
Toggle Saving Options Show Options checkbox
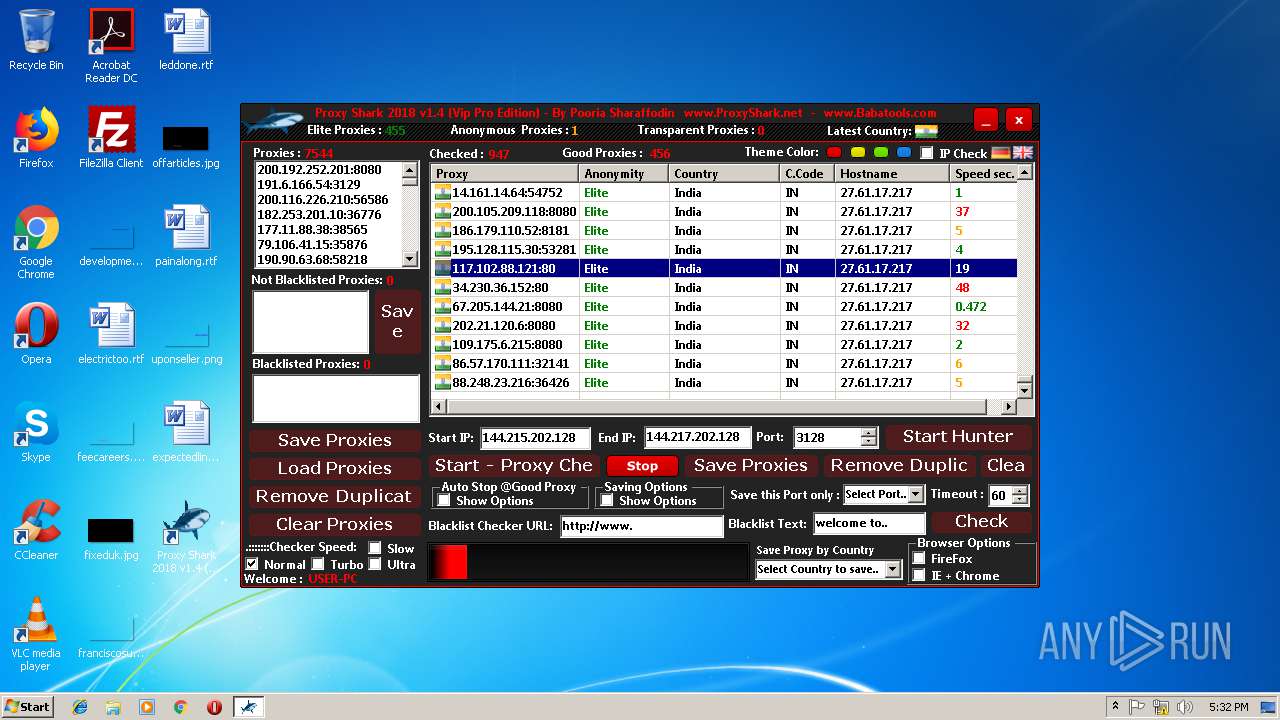[x=607, y=501]
